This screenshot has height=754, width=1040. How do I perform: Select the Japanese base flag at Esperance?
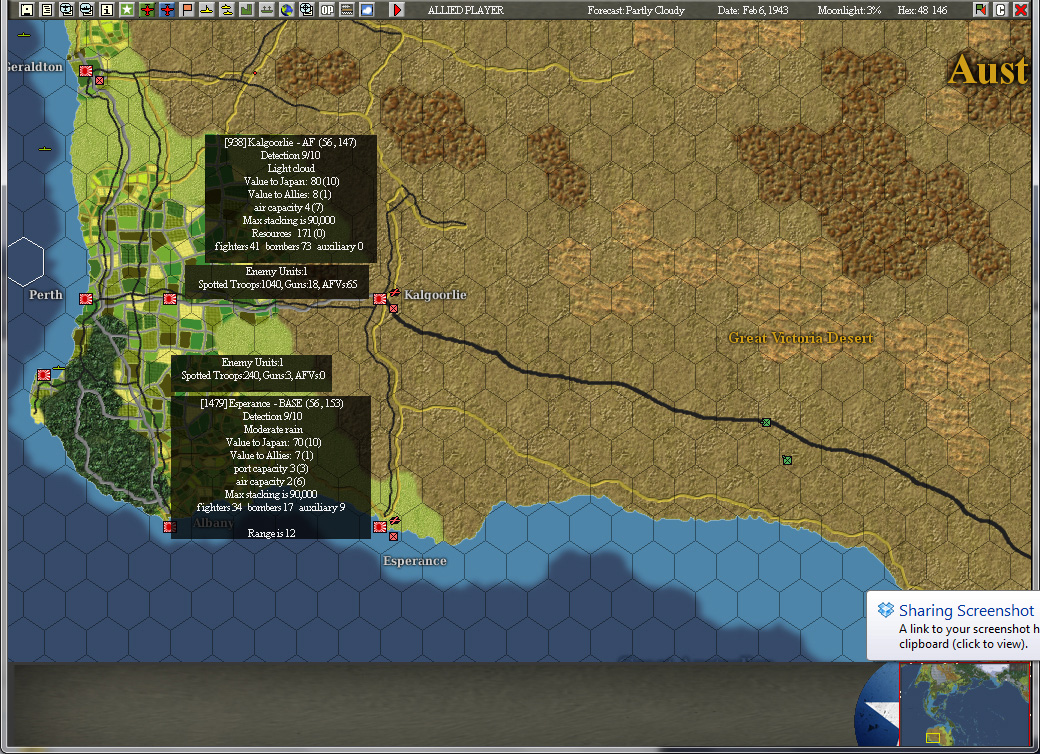(x=379, y=527)
